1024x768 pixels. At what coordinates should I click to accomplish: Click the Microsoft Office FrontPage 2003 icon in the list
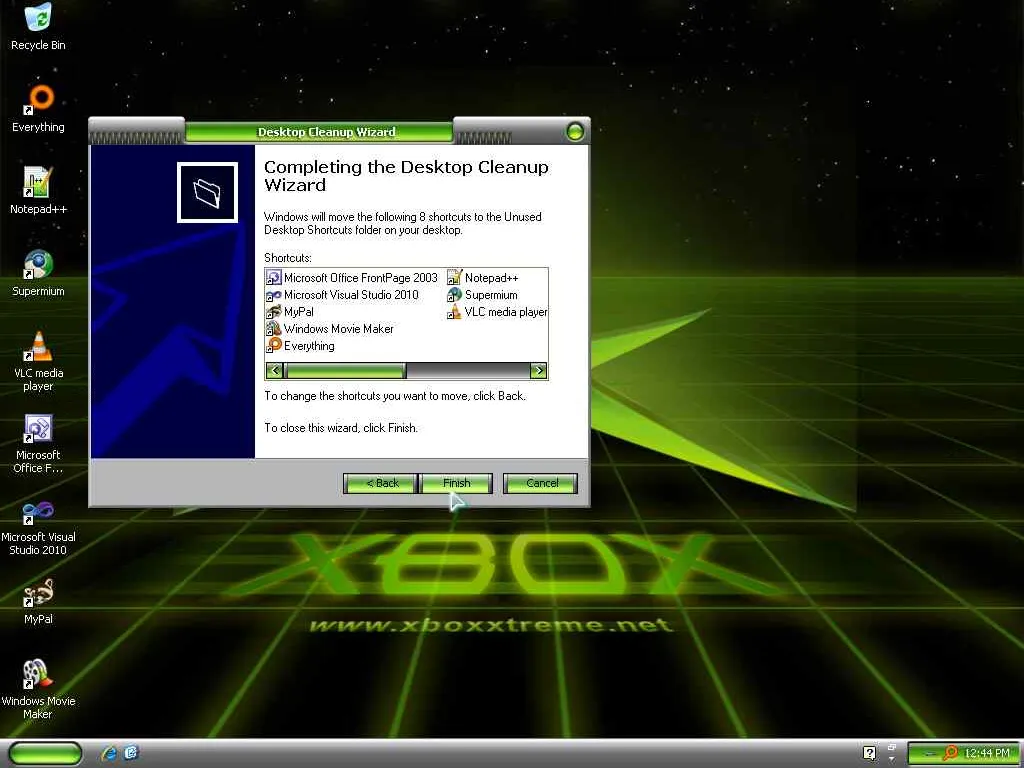coord(274,278)
